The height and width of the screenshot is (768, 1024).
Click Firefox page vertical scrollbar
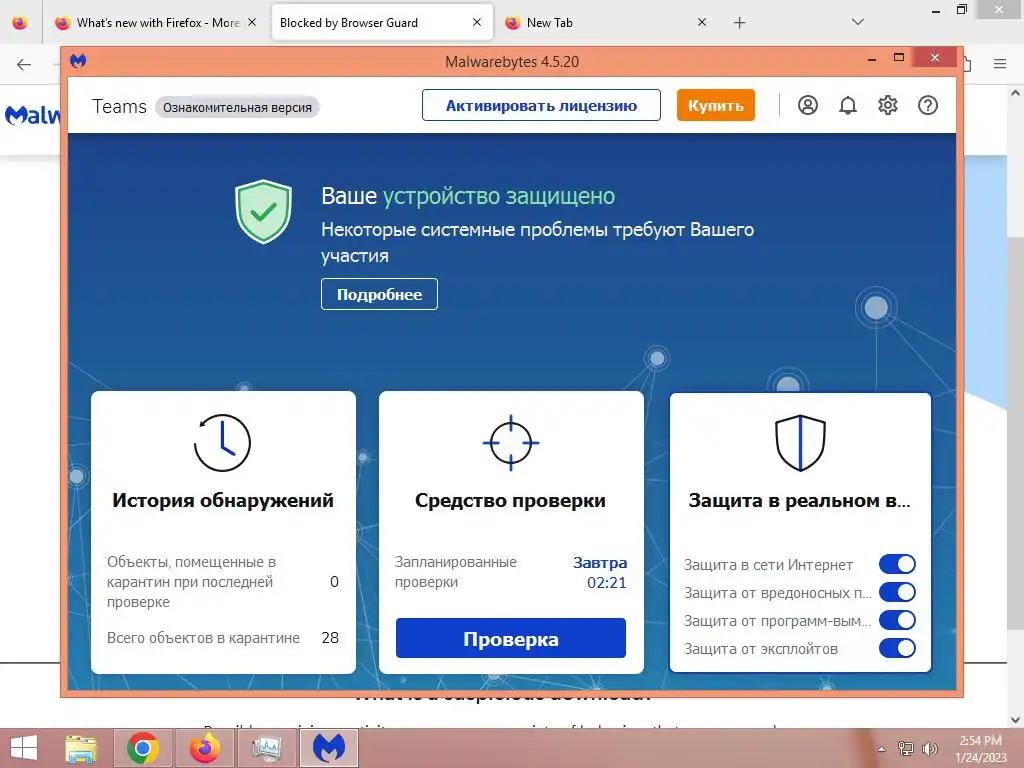(x=1016, y=434)
